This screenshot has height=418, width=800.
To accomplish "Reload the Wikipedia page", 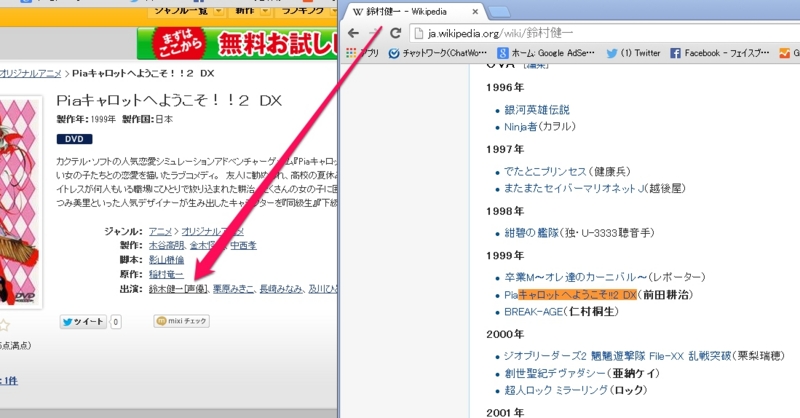I will [395, 33].
